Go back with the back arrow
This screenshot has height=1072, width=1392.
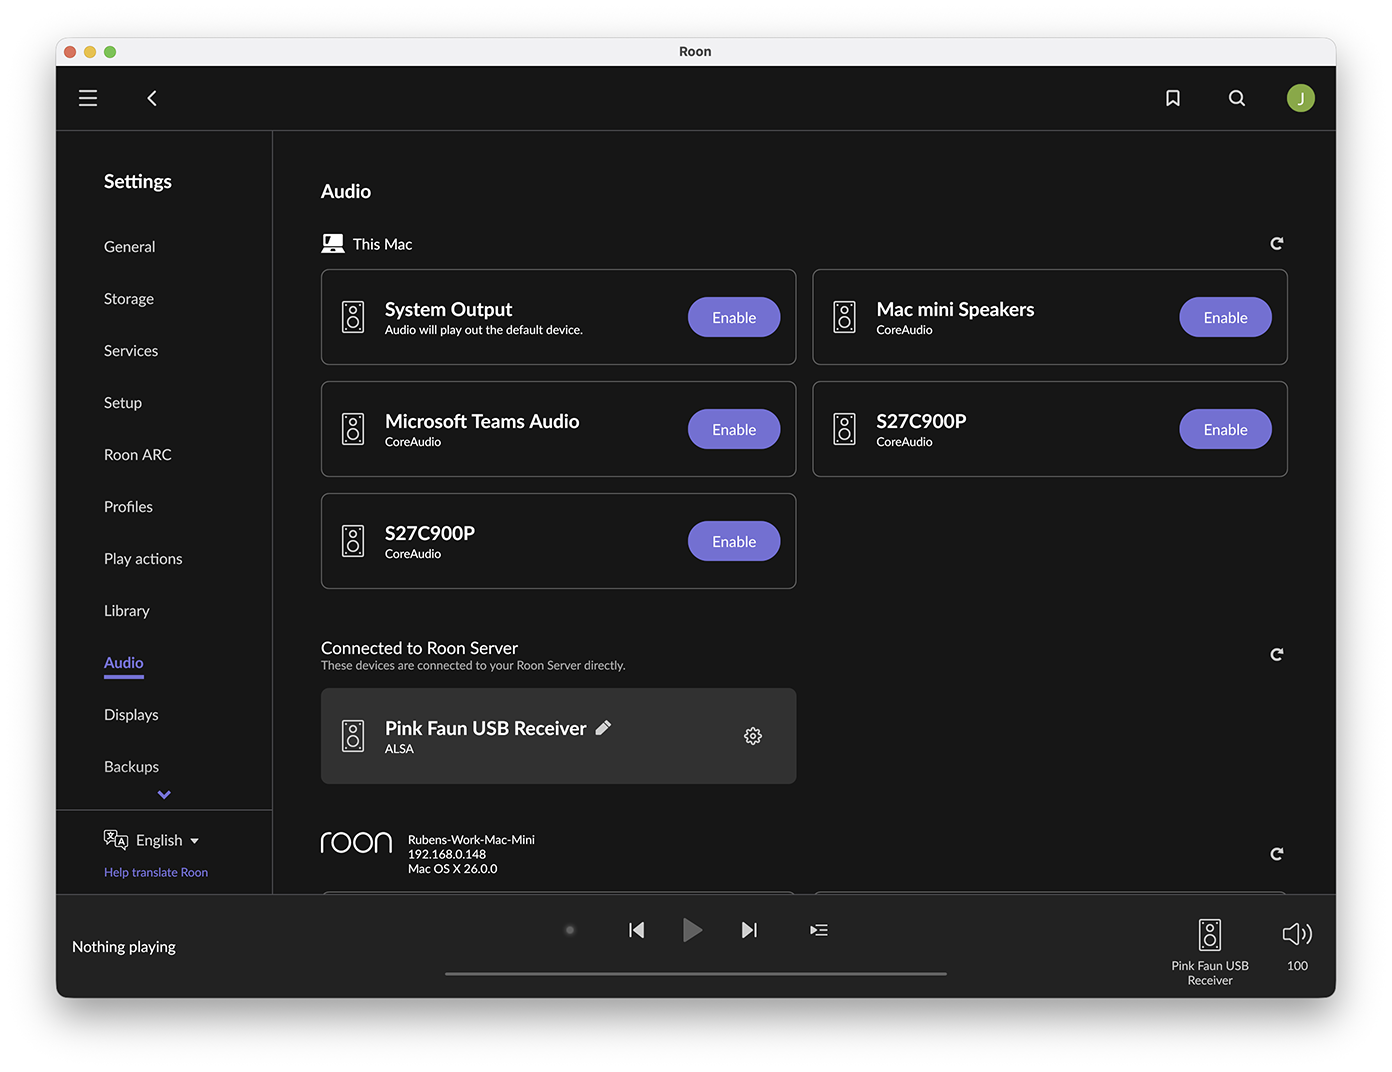click(152, 98)
